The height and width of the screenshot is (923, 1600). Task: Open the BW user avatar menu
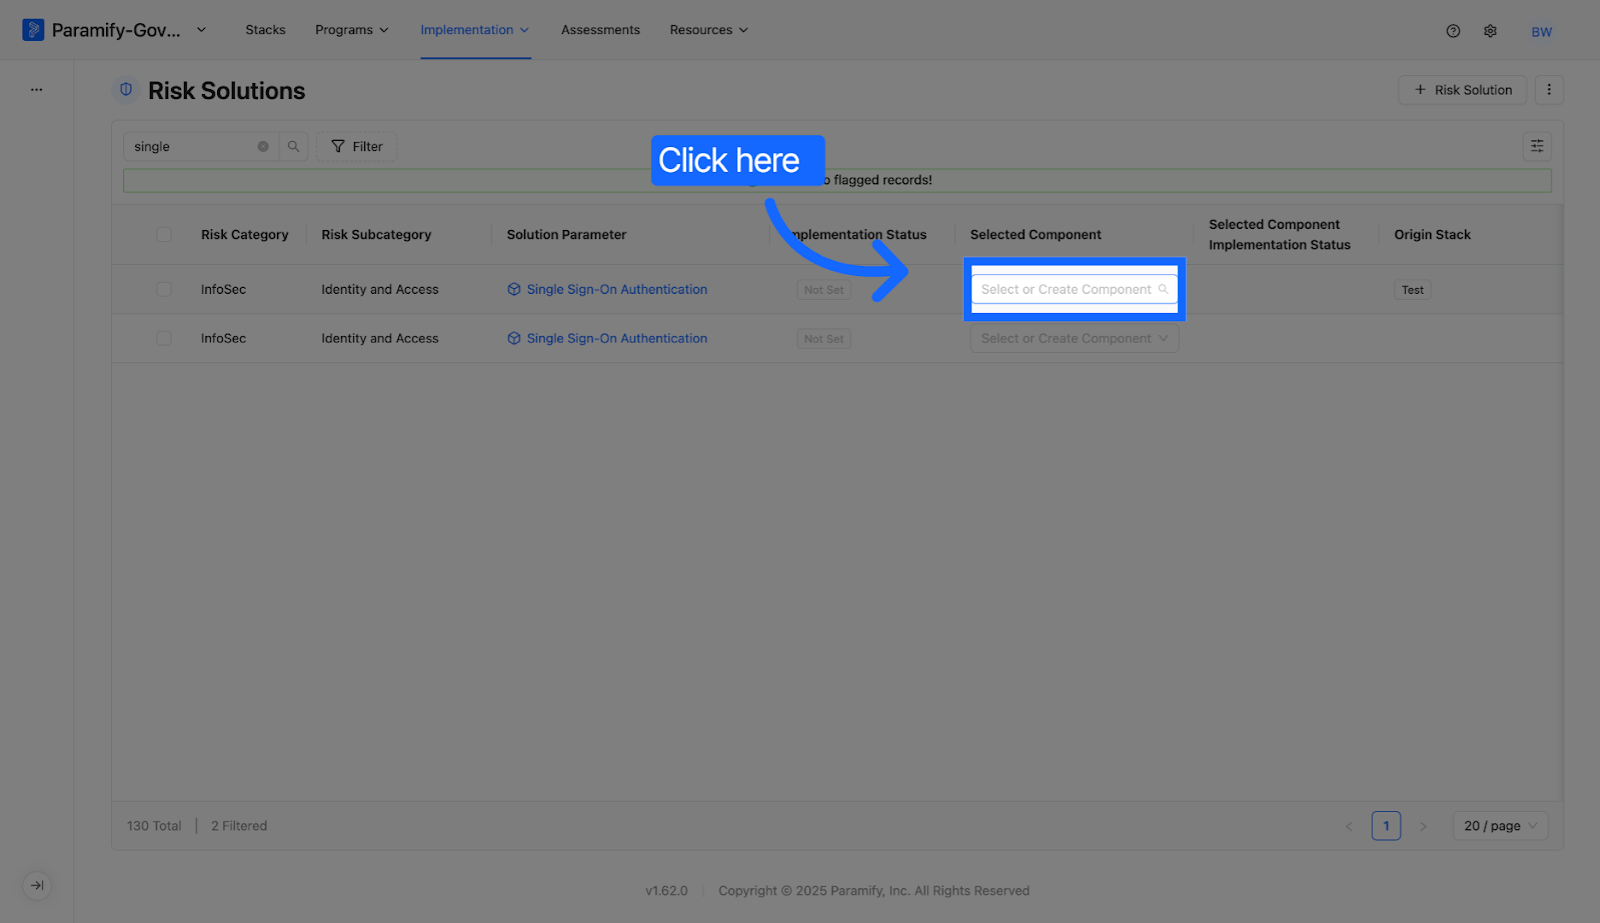(x=1542, y=31)
